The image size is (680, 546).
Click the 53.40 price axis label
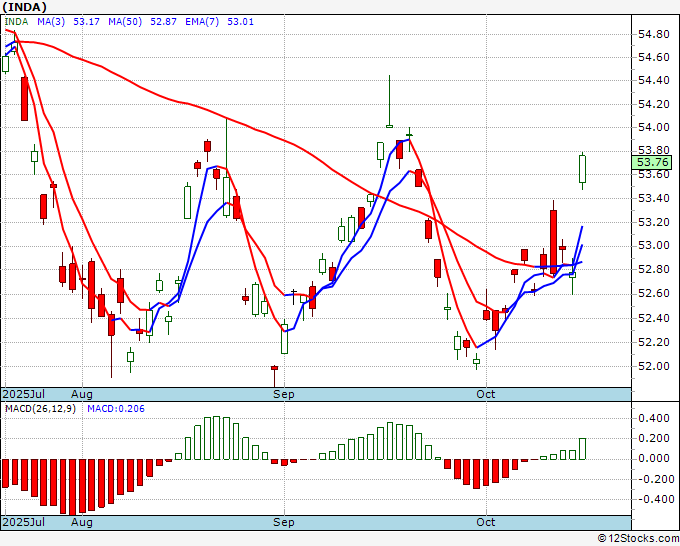[x=654, y=199]
